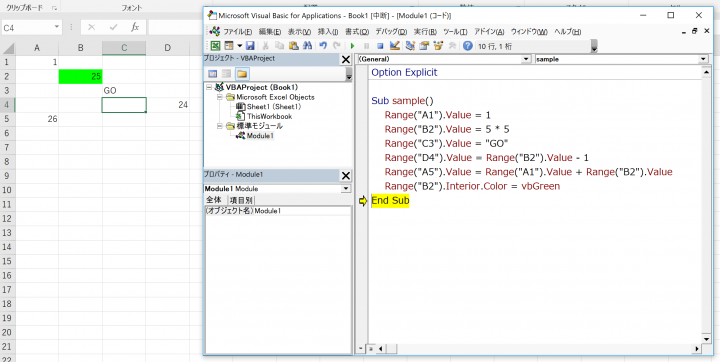Toggle Design Mode ruler icon
This screenshot has width=720, height=362.
click(x=394, y=46)
